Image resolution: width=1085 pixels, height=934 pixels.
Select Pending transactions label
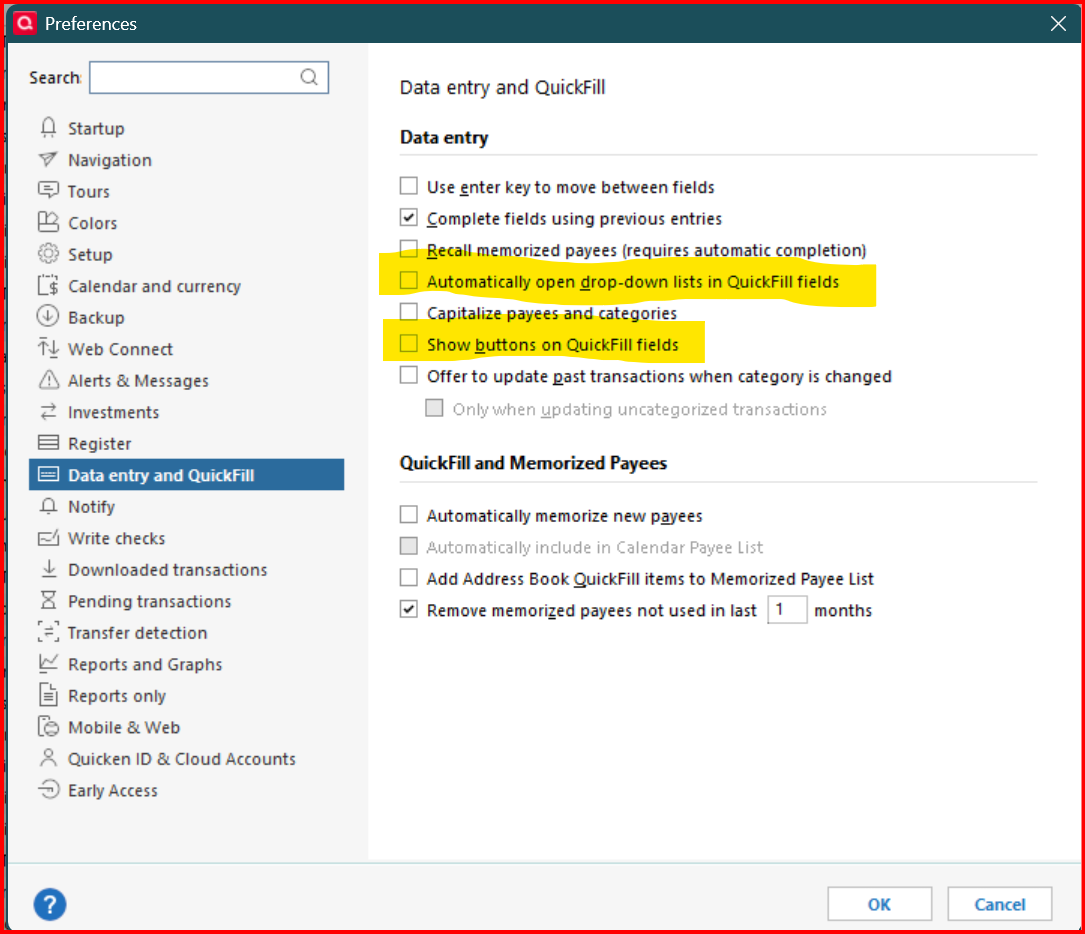point(149,601)
